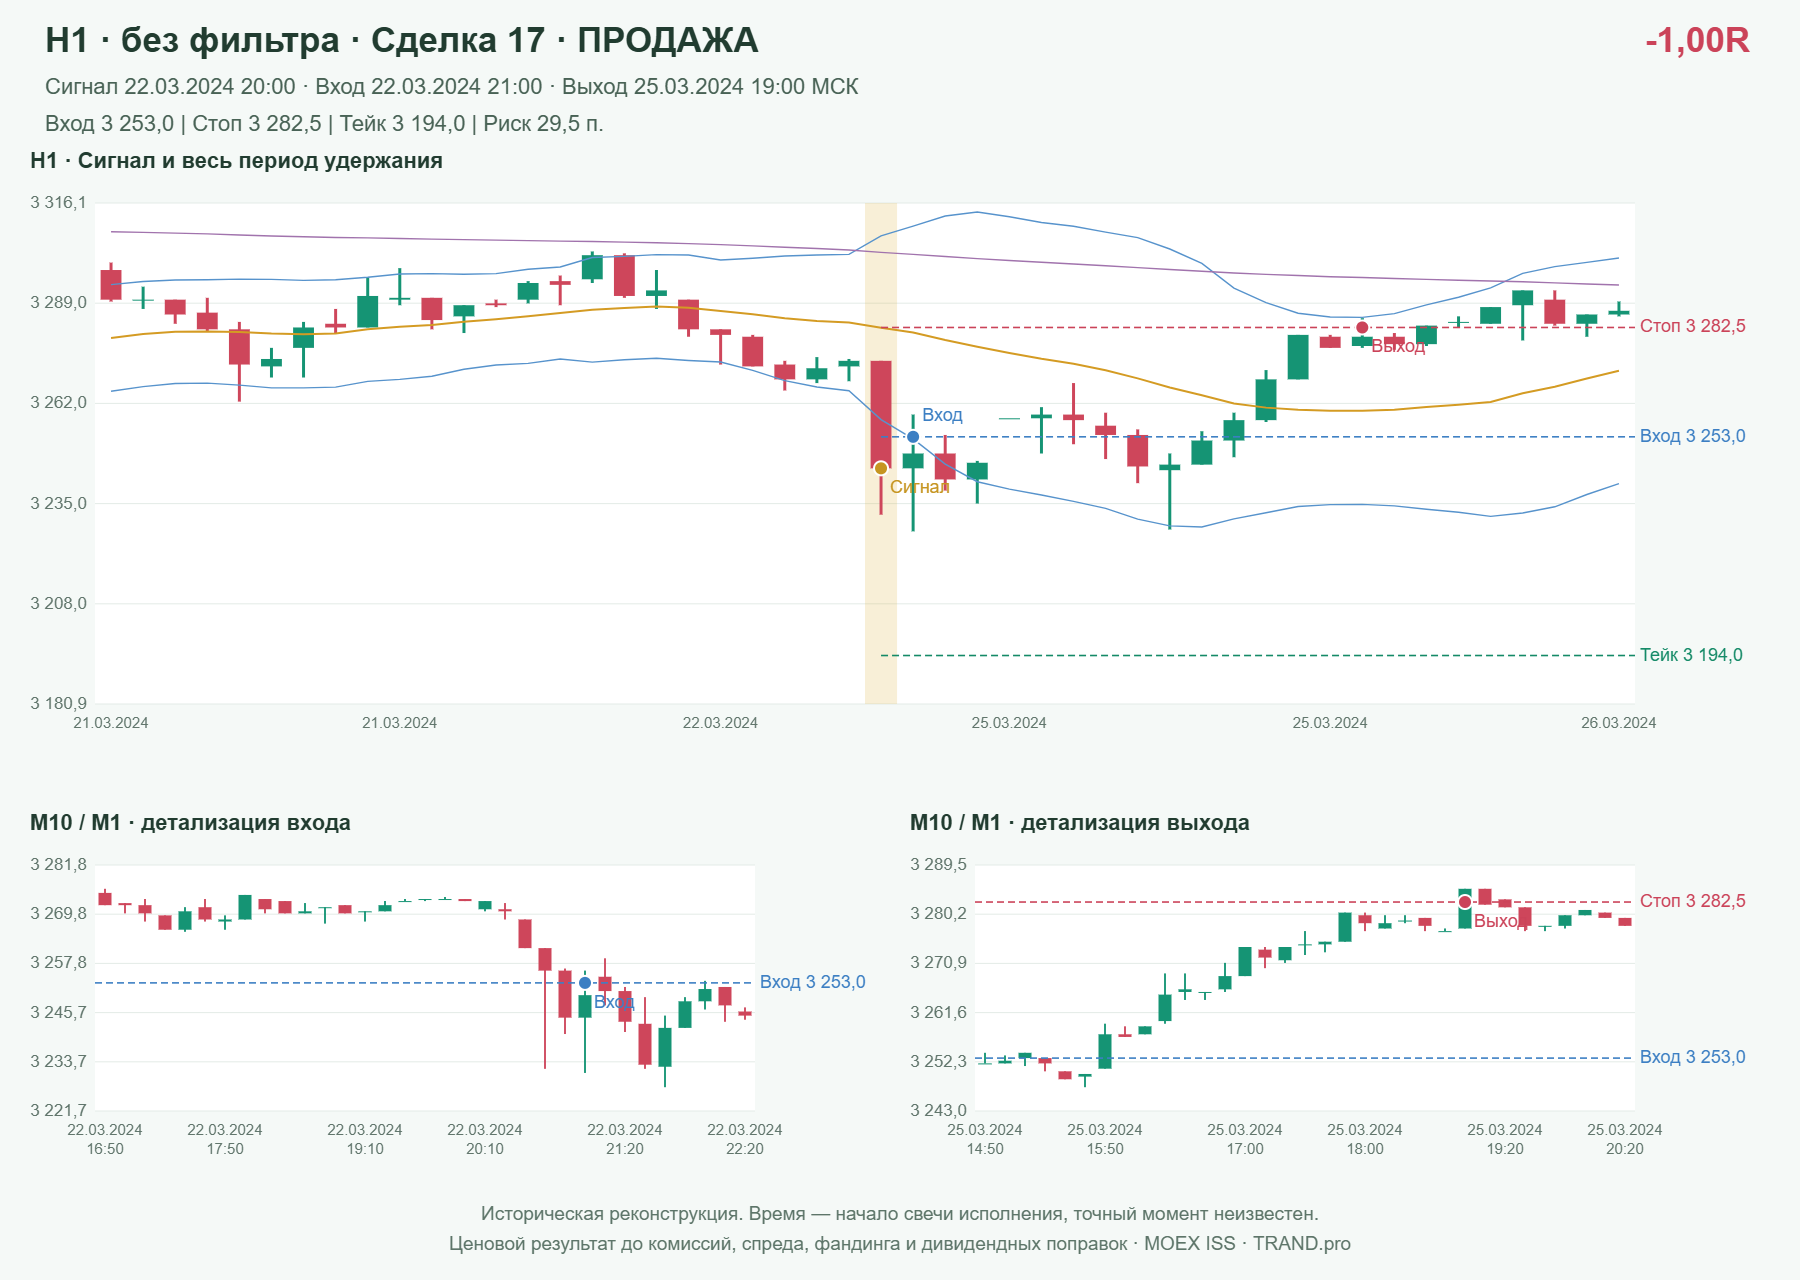The image size is (1800, 1280).
Task: Click the 3 316,1 price axis label
Action: pos(58,203)
